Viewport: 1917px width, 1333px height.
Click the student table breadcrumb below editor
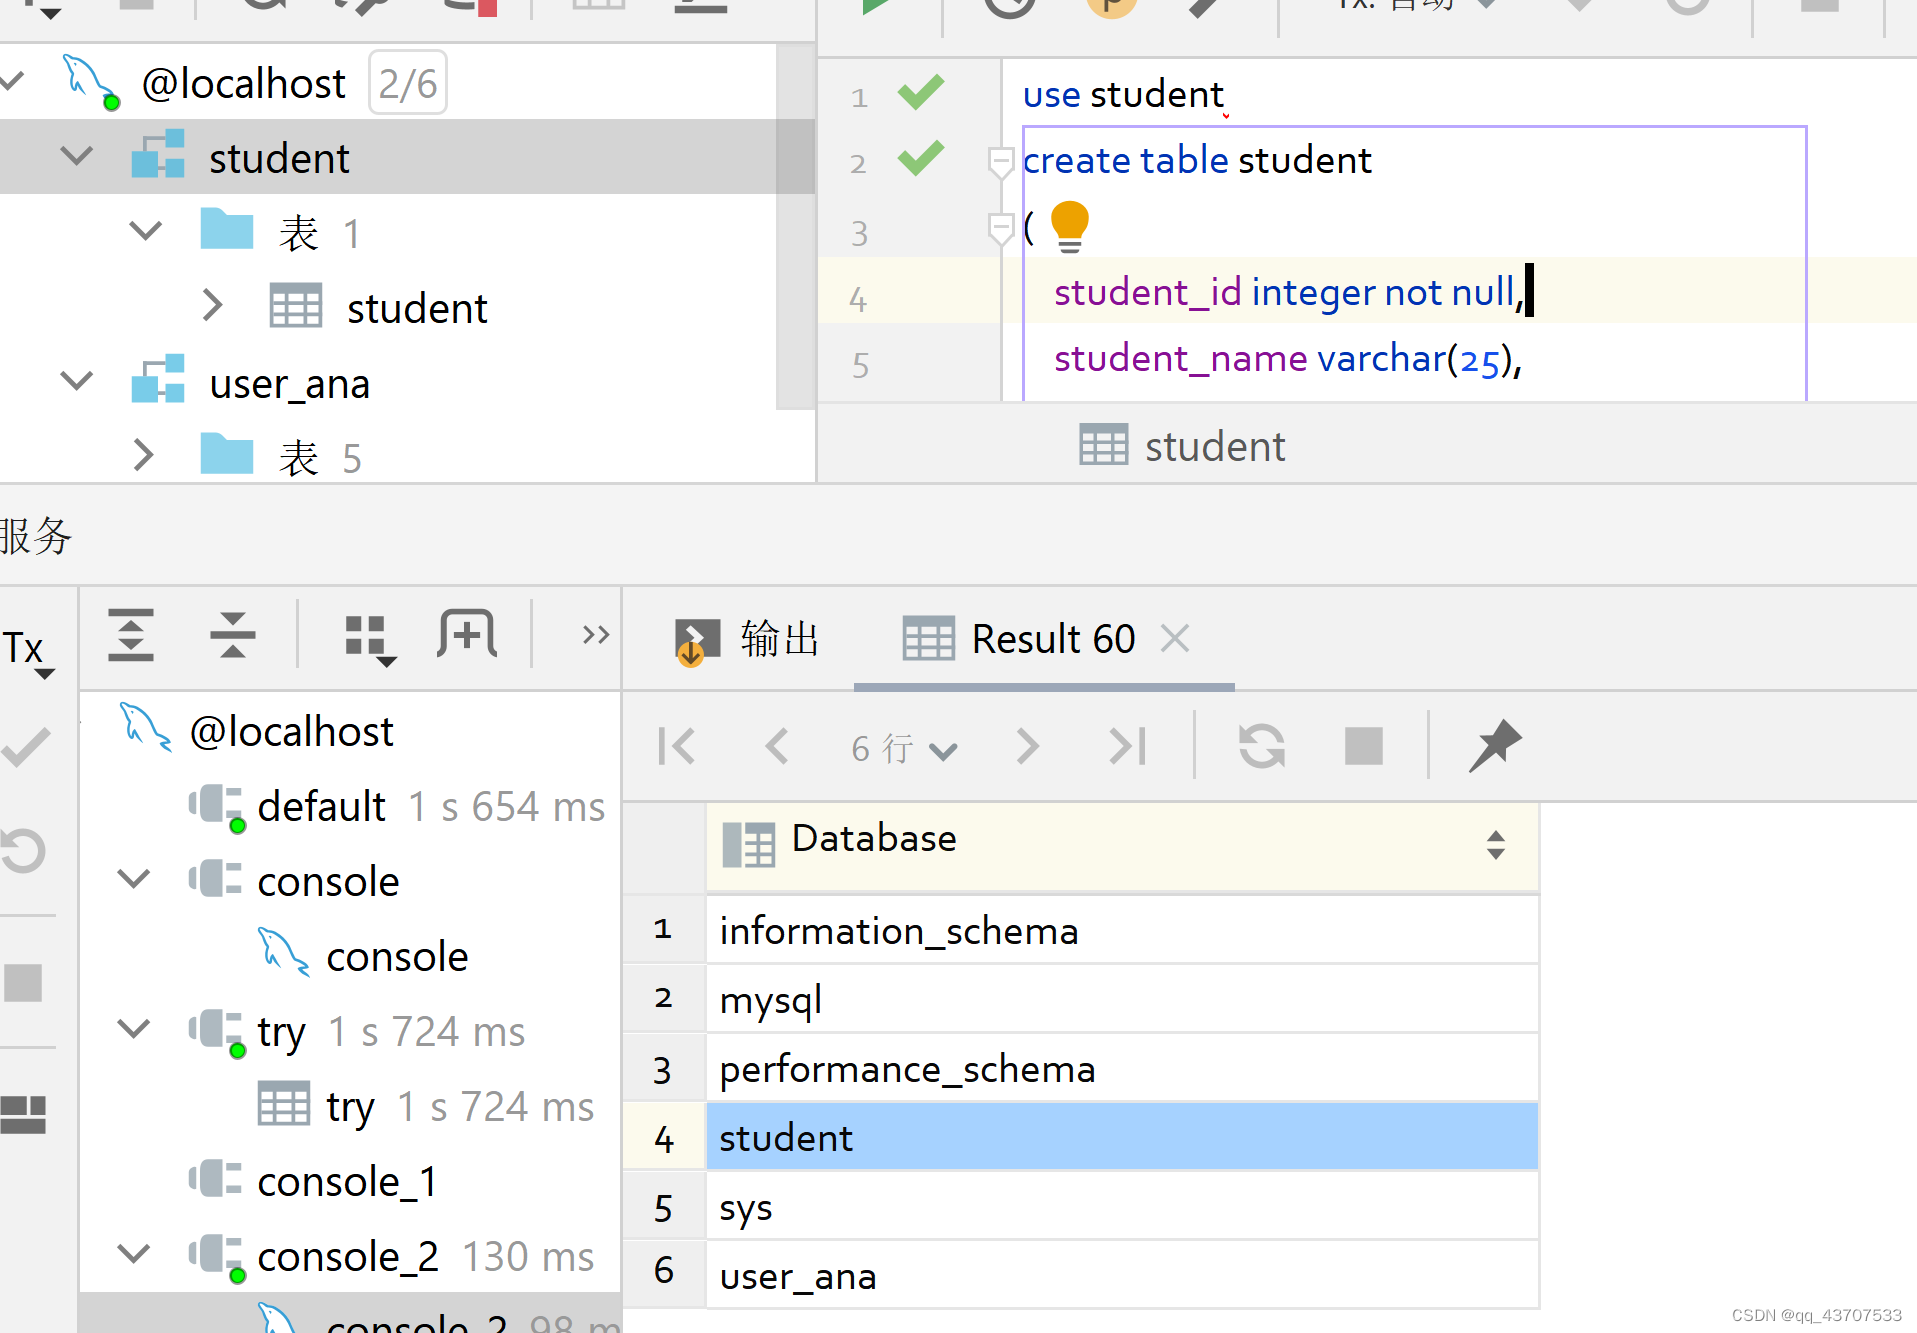(x=1182, y=446)
